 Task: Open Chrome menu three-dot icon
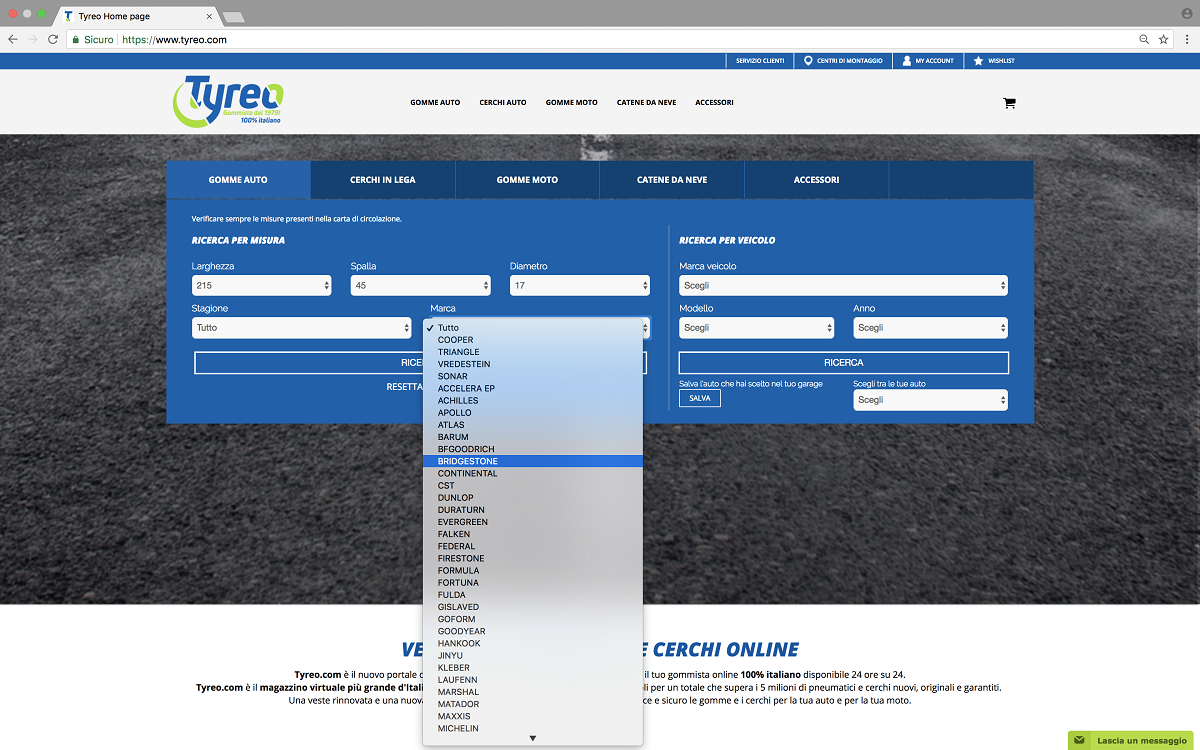[x=1186, y=39]
